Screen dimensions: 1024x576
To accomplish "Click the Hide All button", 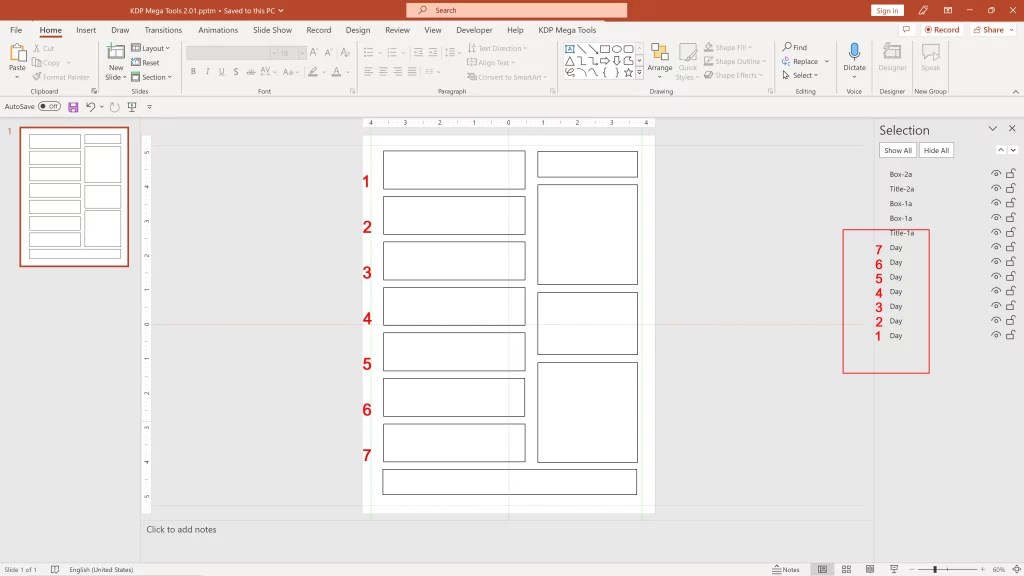I will click(936, 150).
